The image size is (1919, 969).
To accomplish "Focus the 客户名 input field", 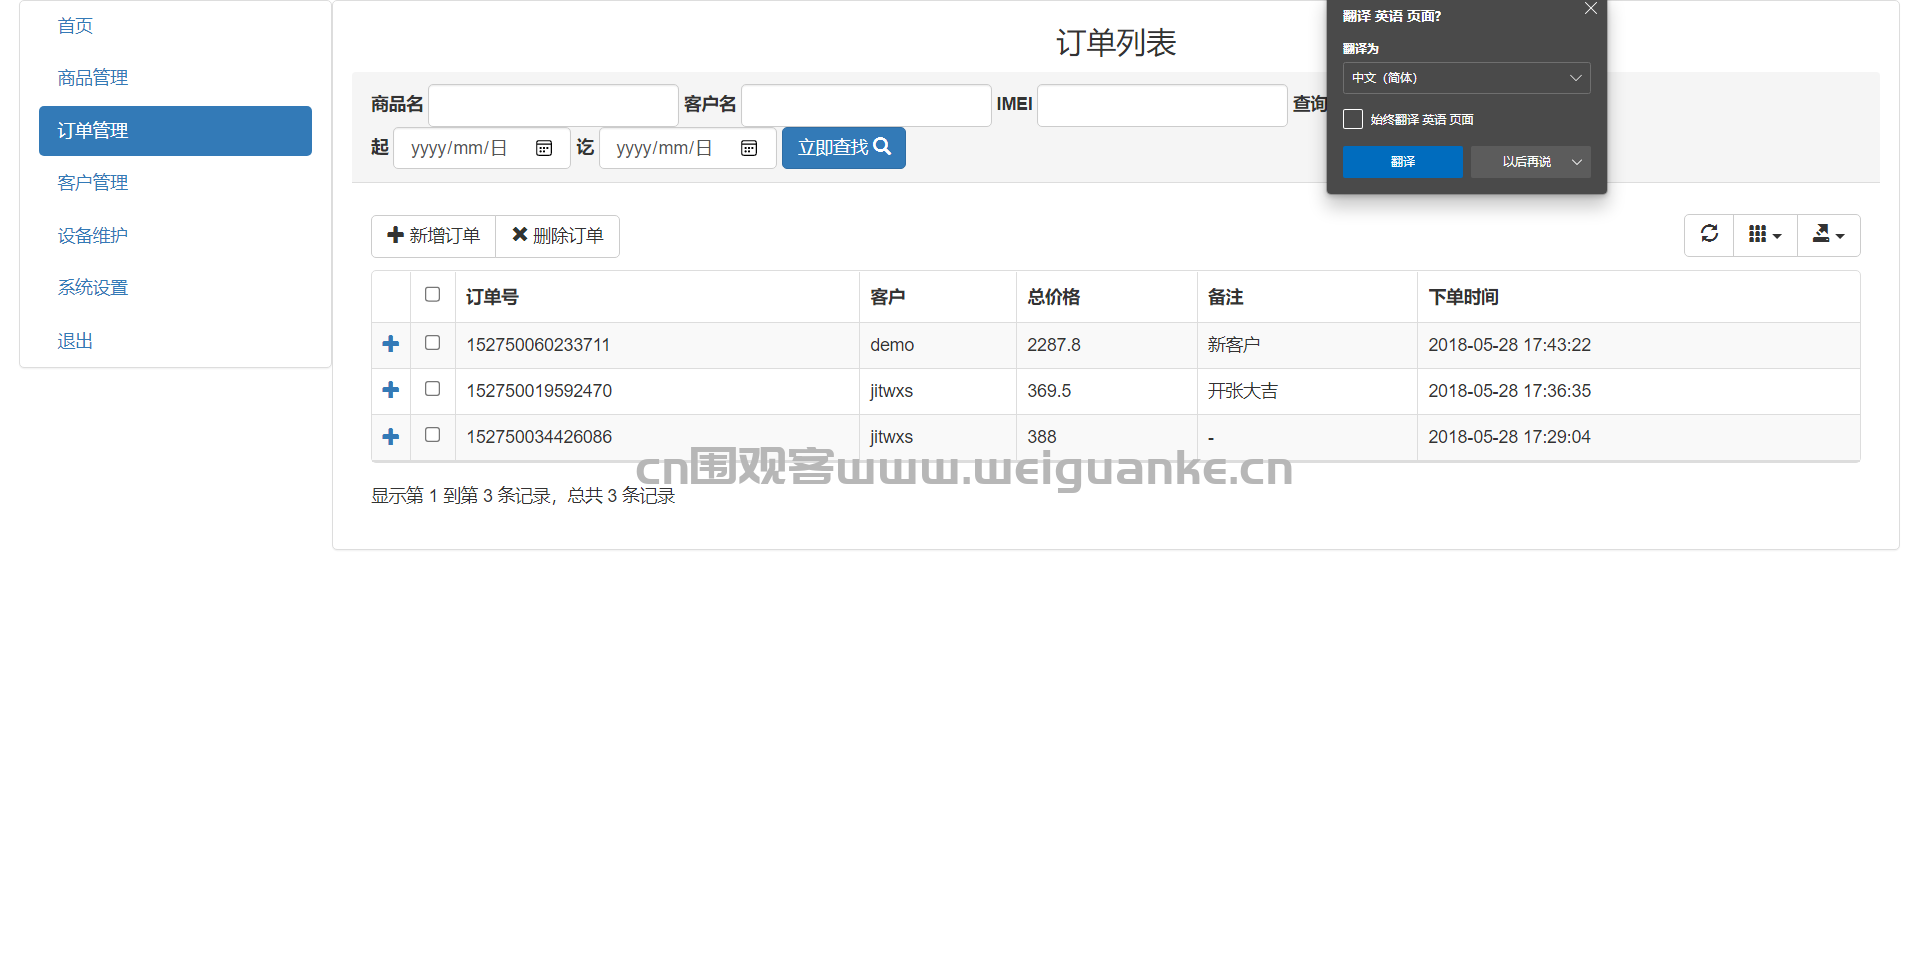I will tap(866, 105).
